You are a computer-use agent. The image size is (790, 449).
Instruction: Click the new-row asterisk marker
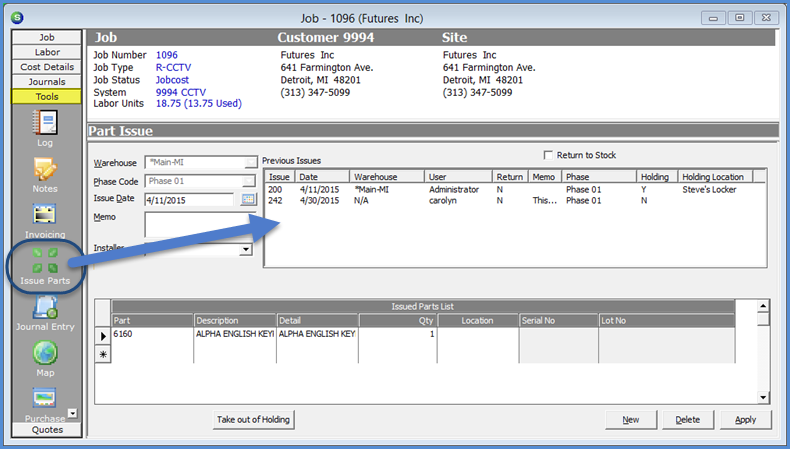(103, 354)
